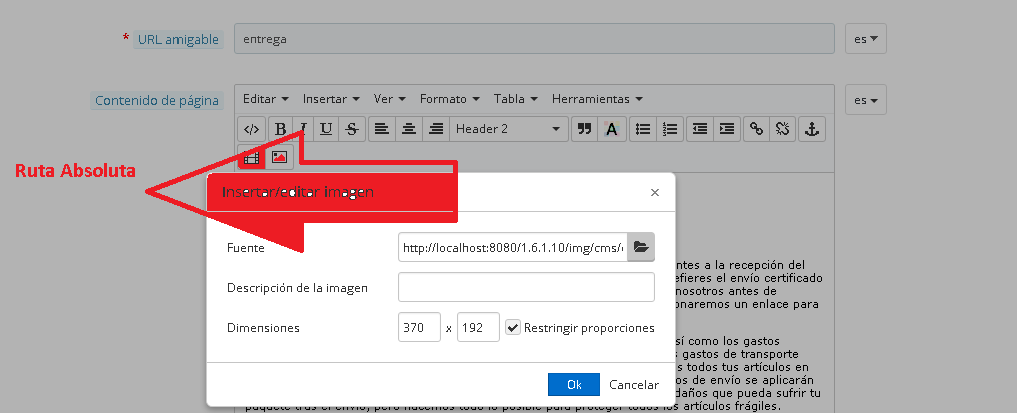The width and height of the screenshot is (1017, 413).
Task: Click the insert link icon
Action: 757,129
